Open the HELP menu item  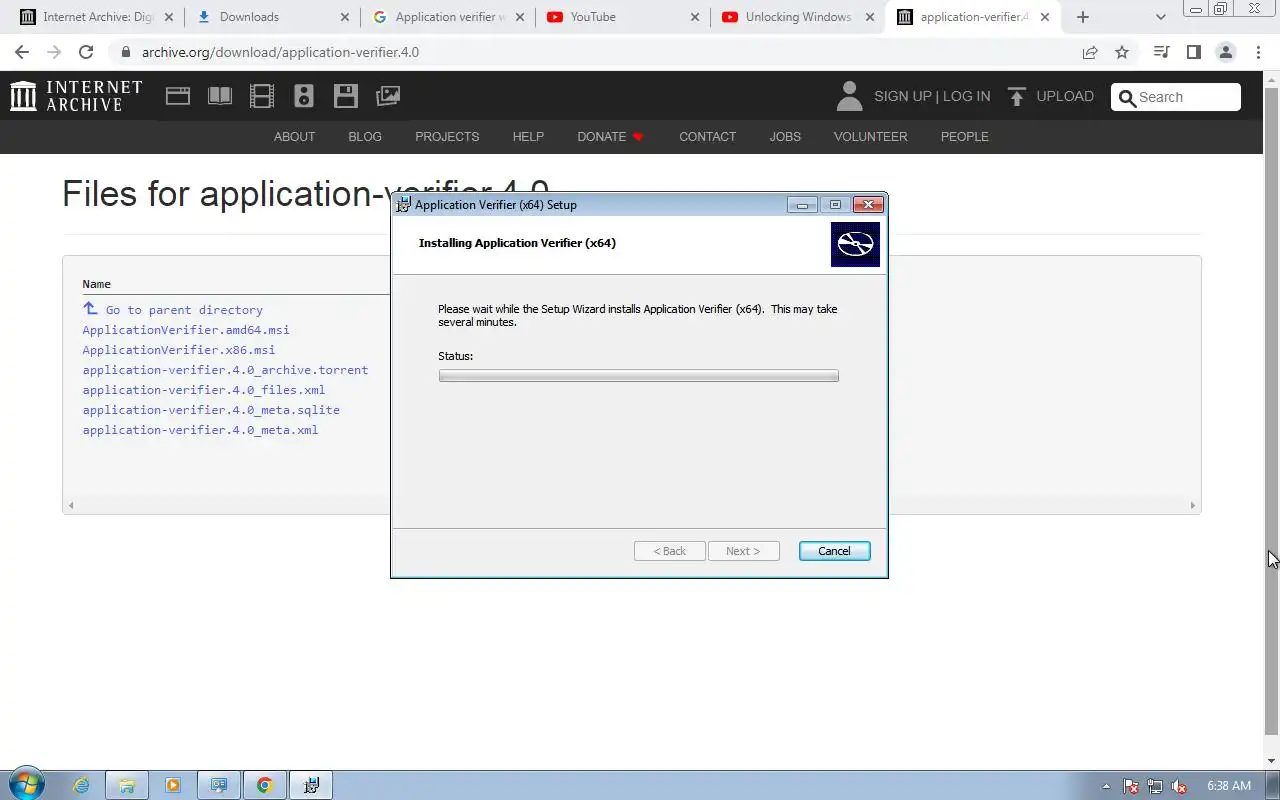tap(528, 136)
